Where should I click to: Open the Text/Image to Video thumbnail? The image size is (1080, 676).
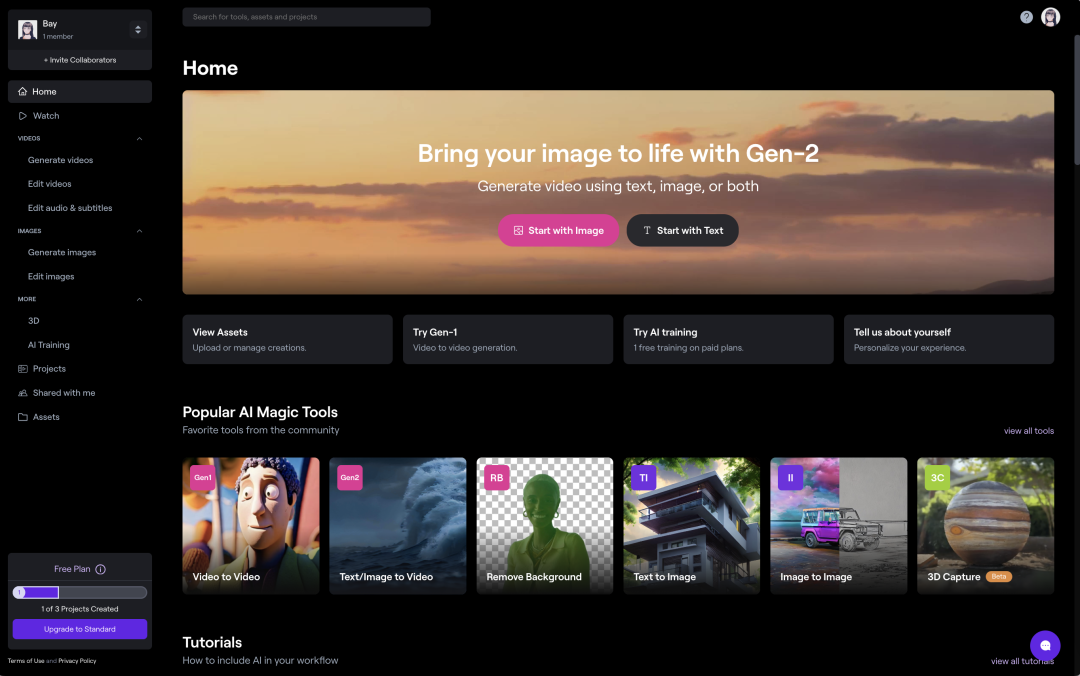pyautogui.click(x=397, y=526)
